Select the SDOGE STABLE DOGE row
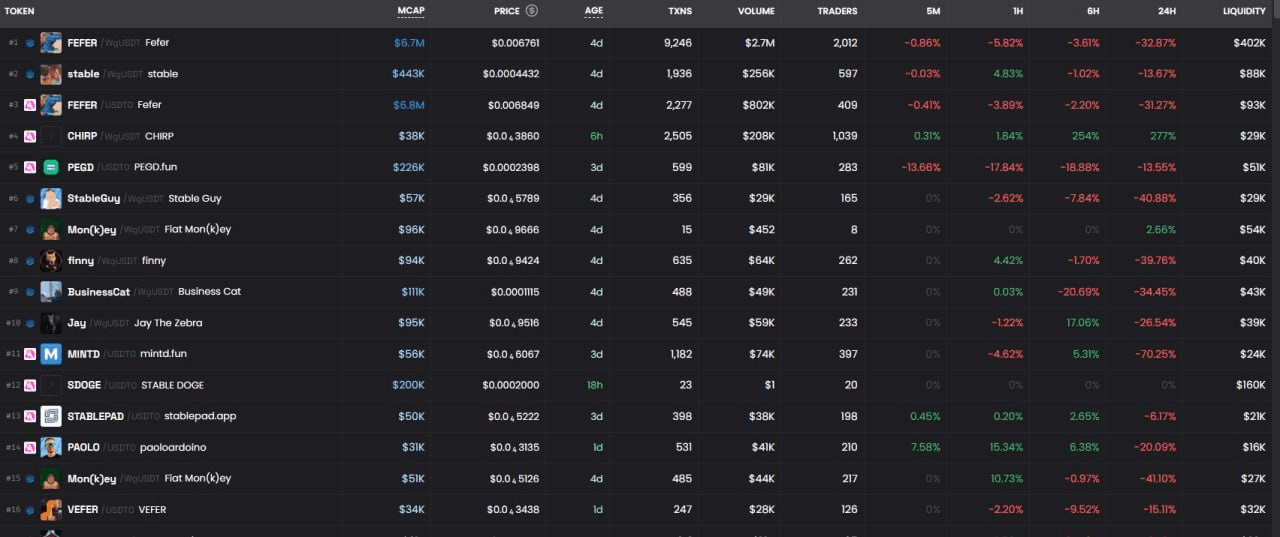The width and height of the screenshot is (1280, 537). (x=640, y=385)
